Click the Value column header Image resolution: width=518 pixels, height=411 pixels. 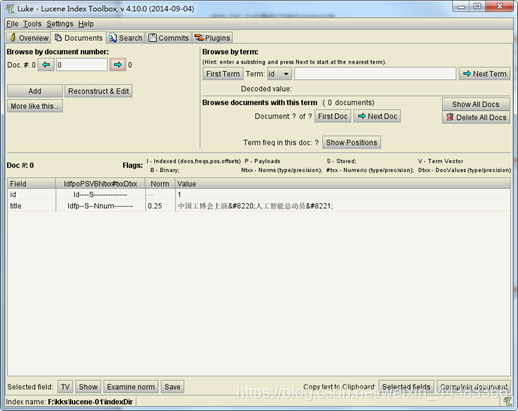343,184
